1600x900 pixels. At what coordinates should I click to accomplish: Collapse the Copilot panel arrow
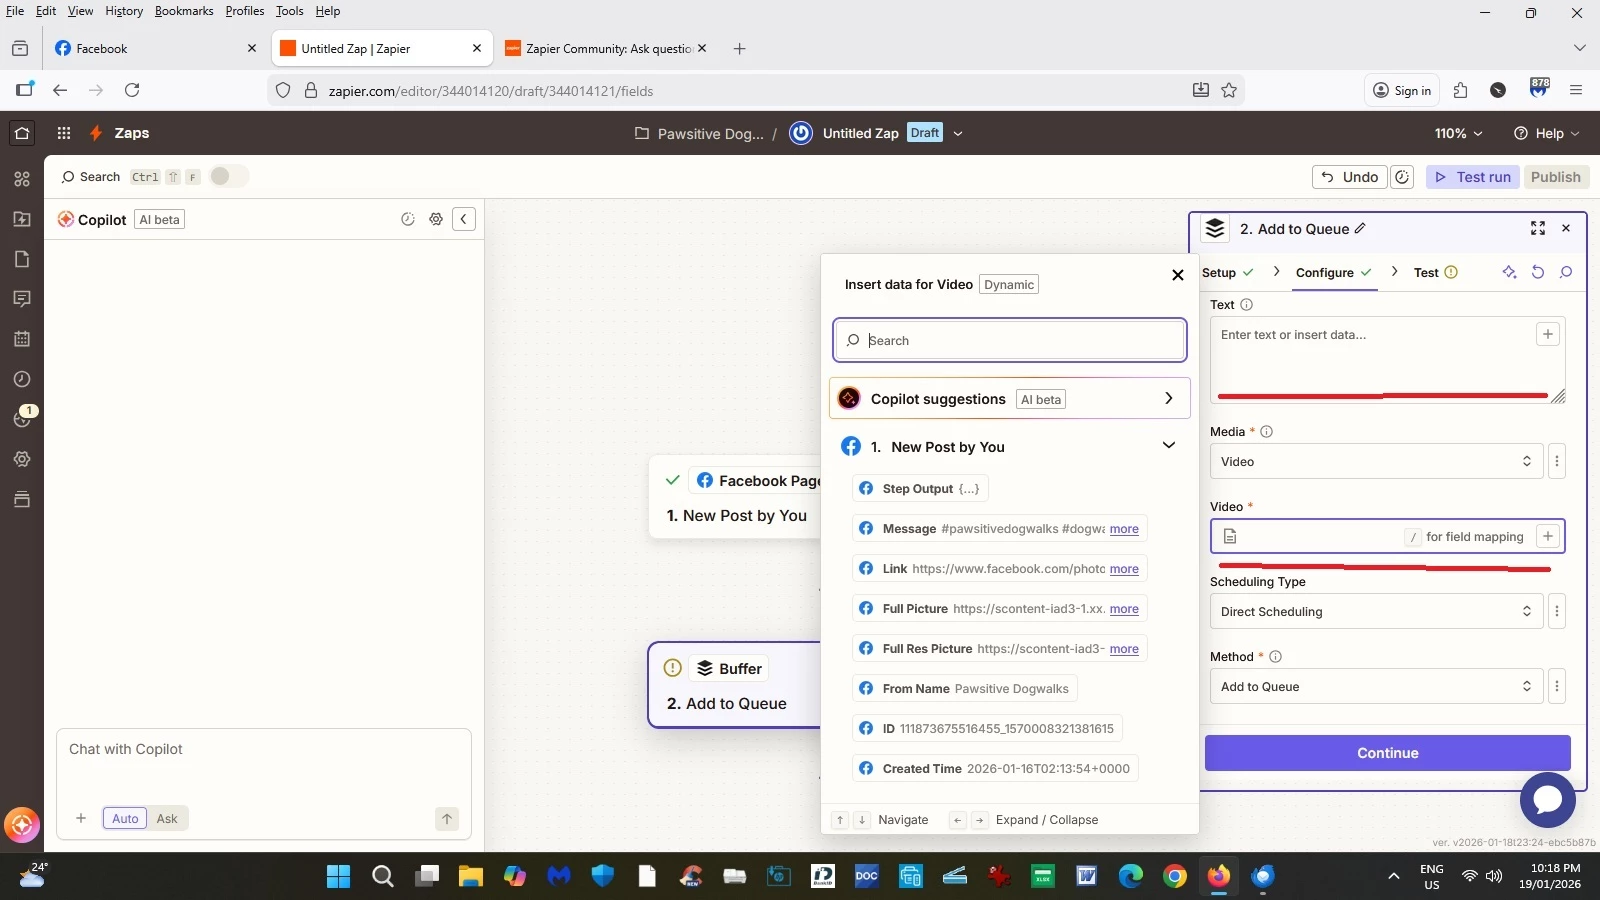(464, 219)
